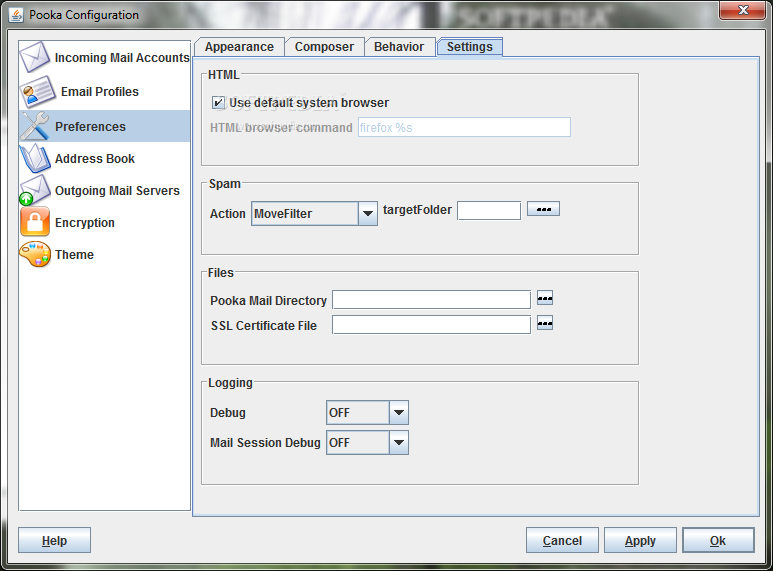
Task: Open the Encryption section
Action: pyautogui.click(x=105, y=222)
